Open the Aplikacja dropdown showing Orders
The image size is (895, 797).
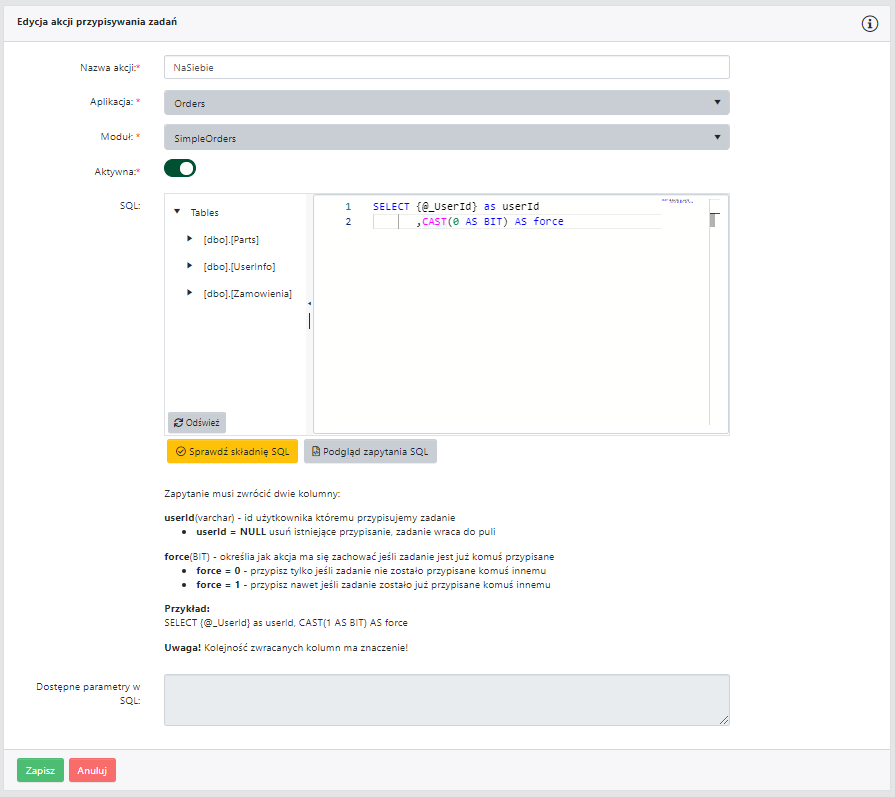point(446,103)
